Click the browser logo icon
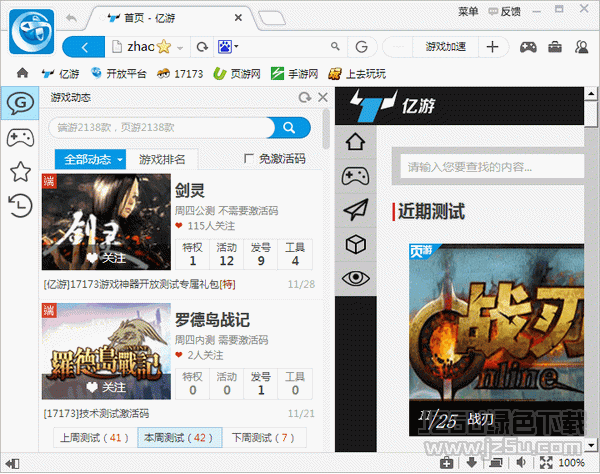Viewport: 600px width, 474px height. click(x=31, y=32)
